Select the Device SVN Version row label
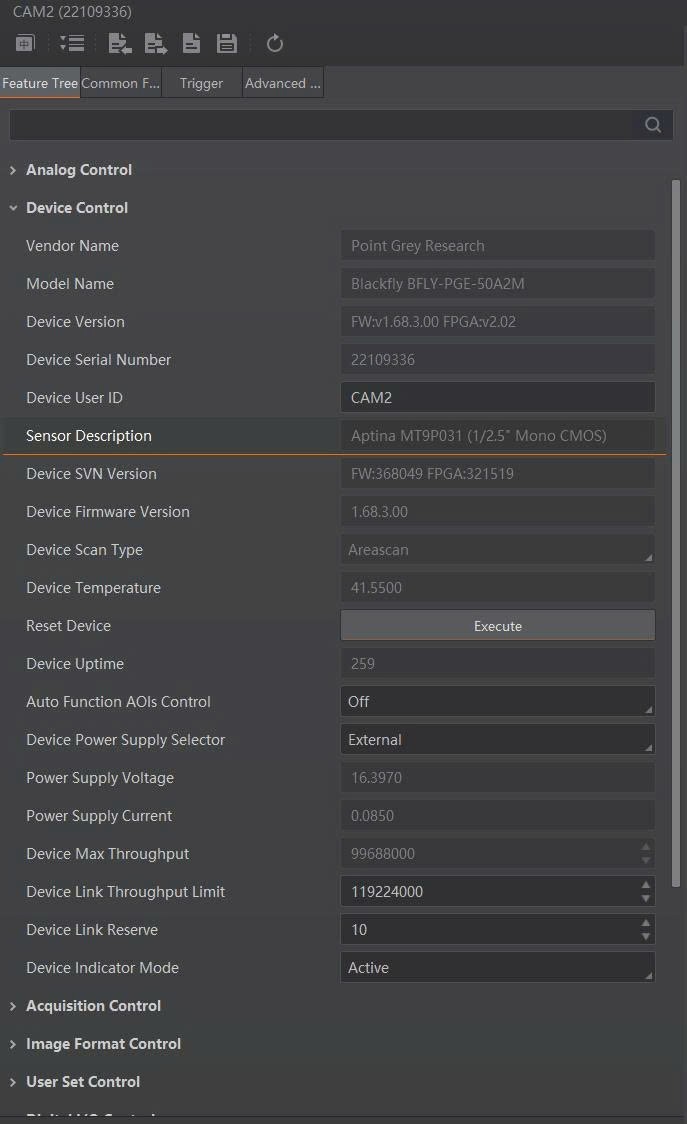687x1124 pixels. click(x=91, y=474)
